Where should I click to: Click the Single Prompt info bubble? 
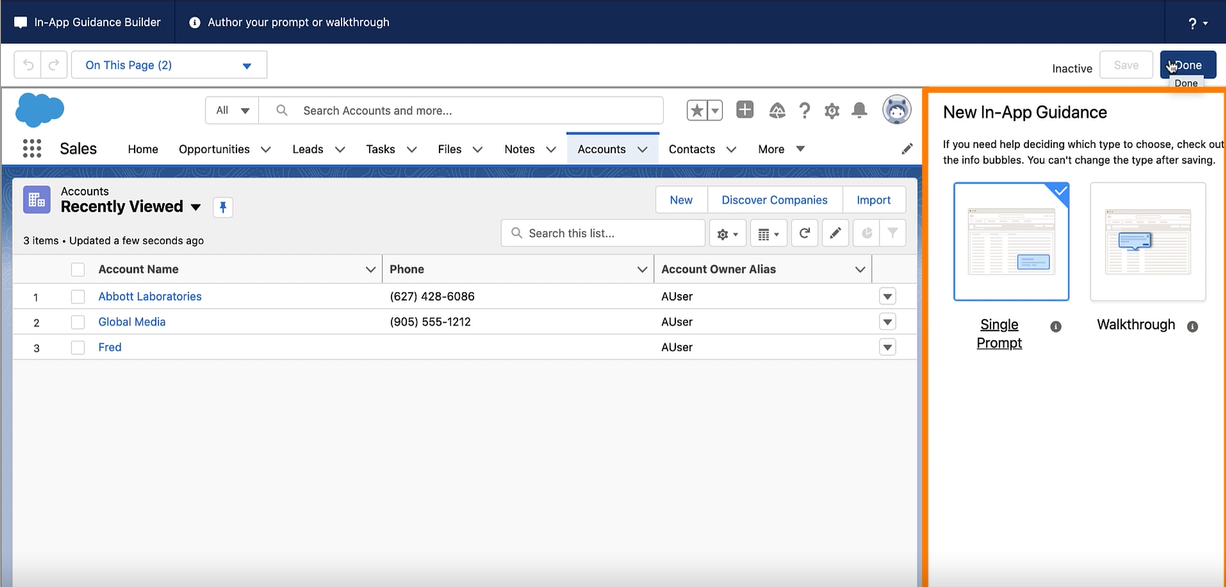[x=1056, y=326]
